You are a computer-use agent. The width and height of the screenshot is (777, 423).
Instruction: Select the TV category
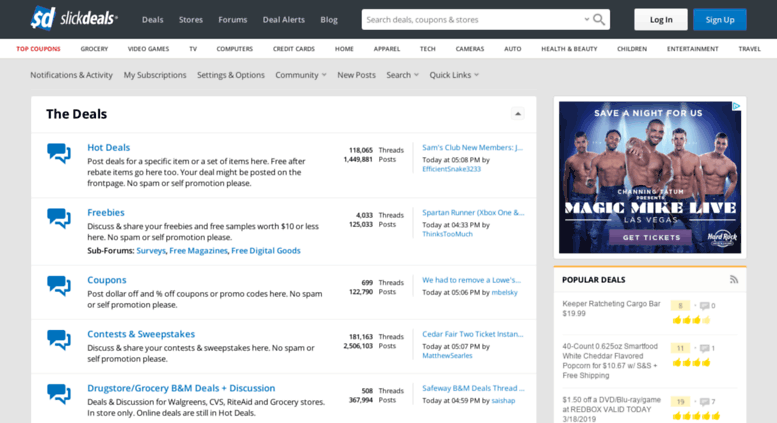[x=193, y=49]
